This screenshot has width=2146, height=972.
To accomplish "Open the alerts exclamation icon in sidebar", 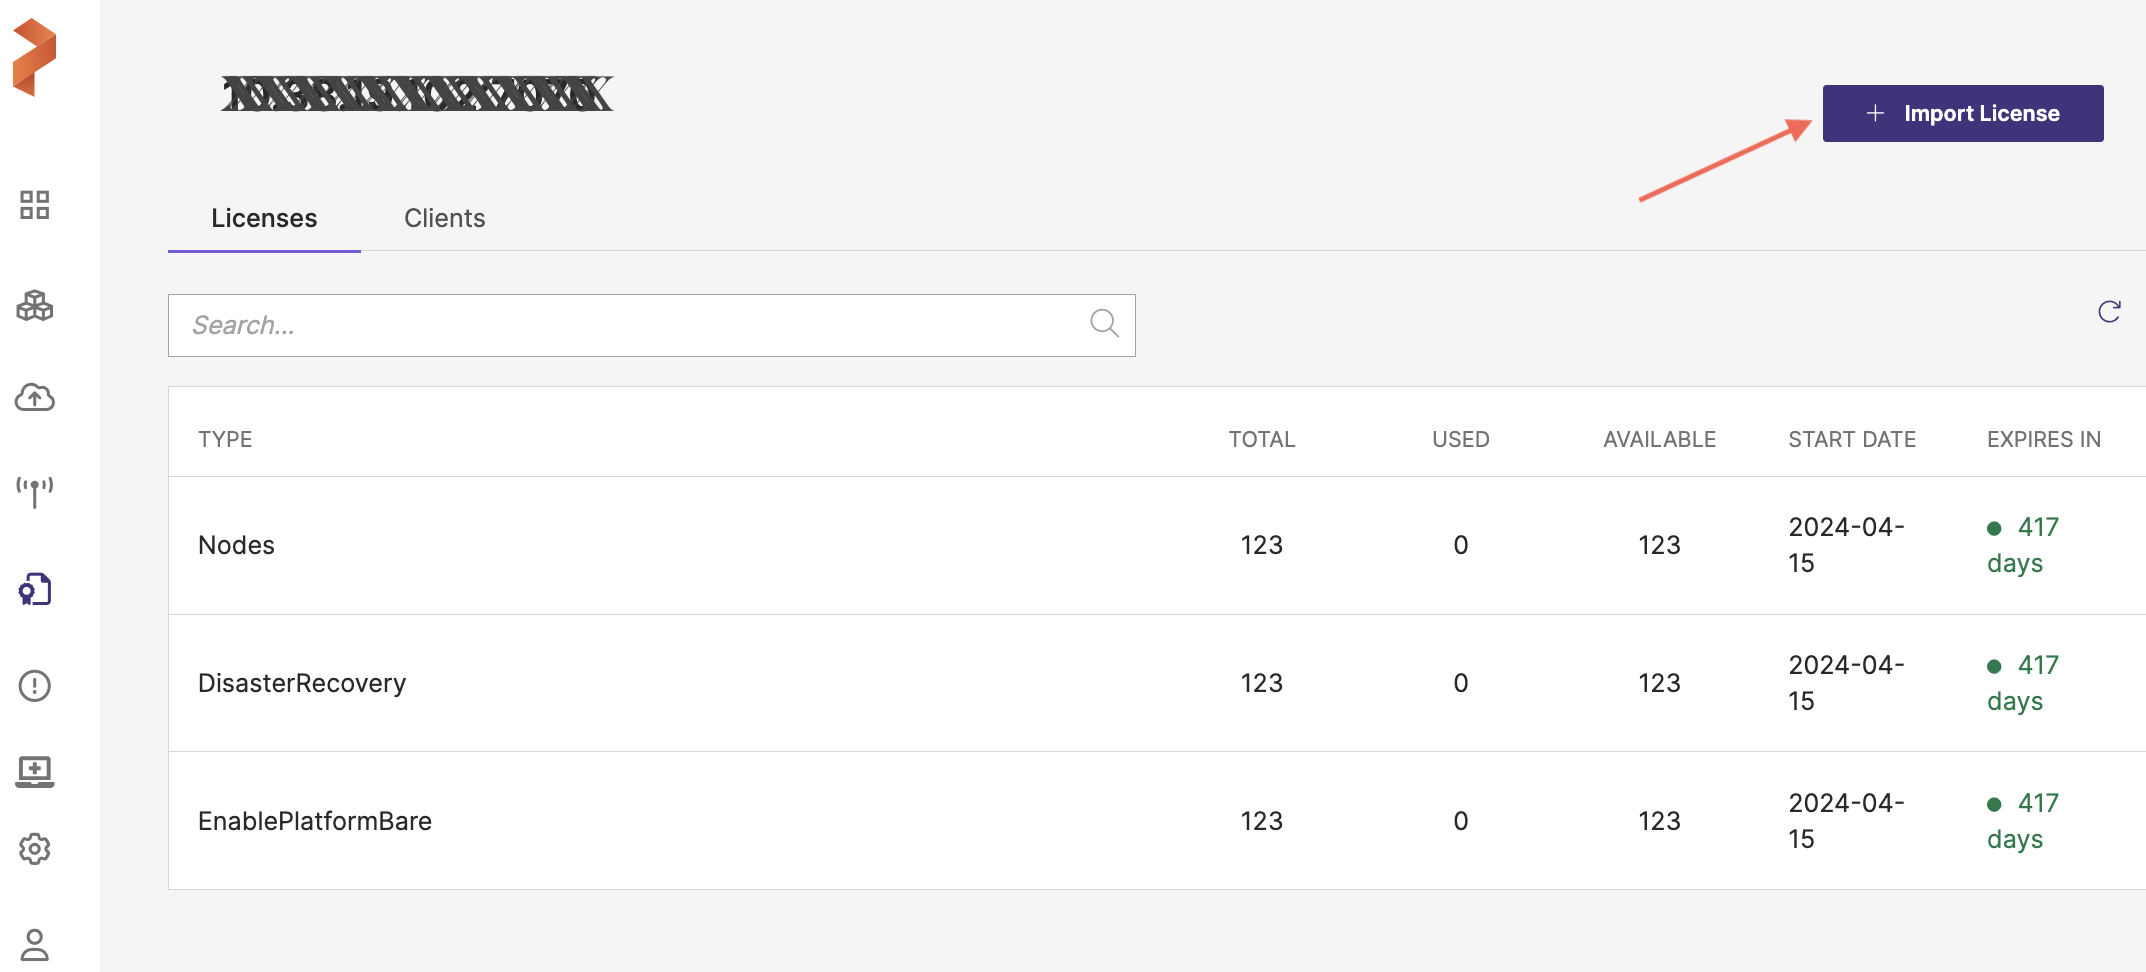I will 35,685.
